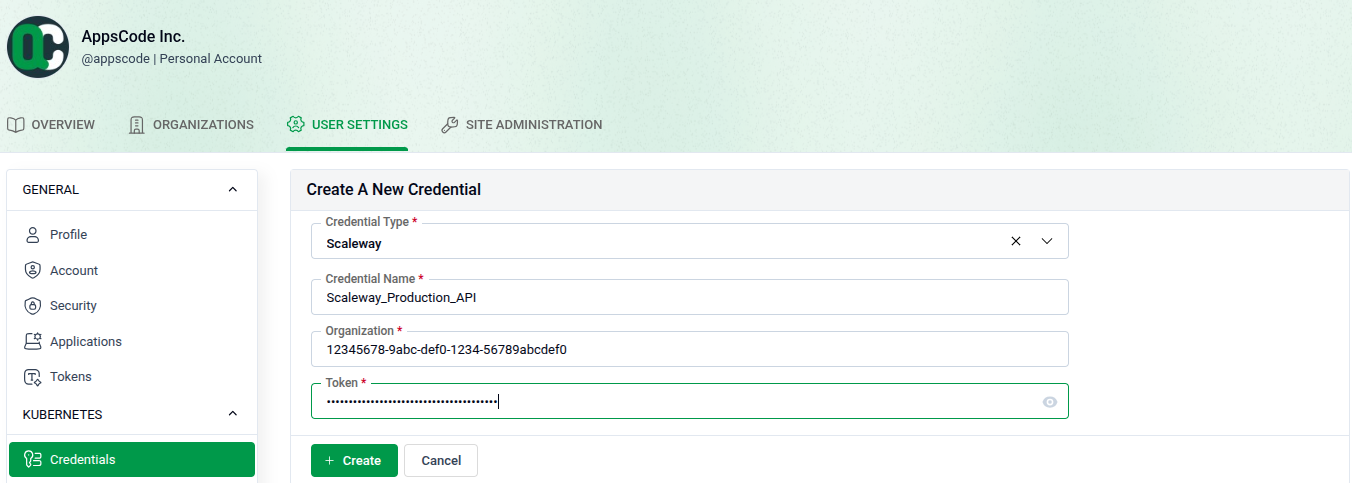Click the Applications icon in sidebar

click(32, 341)
